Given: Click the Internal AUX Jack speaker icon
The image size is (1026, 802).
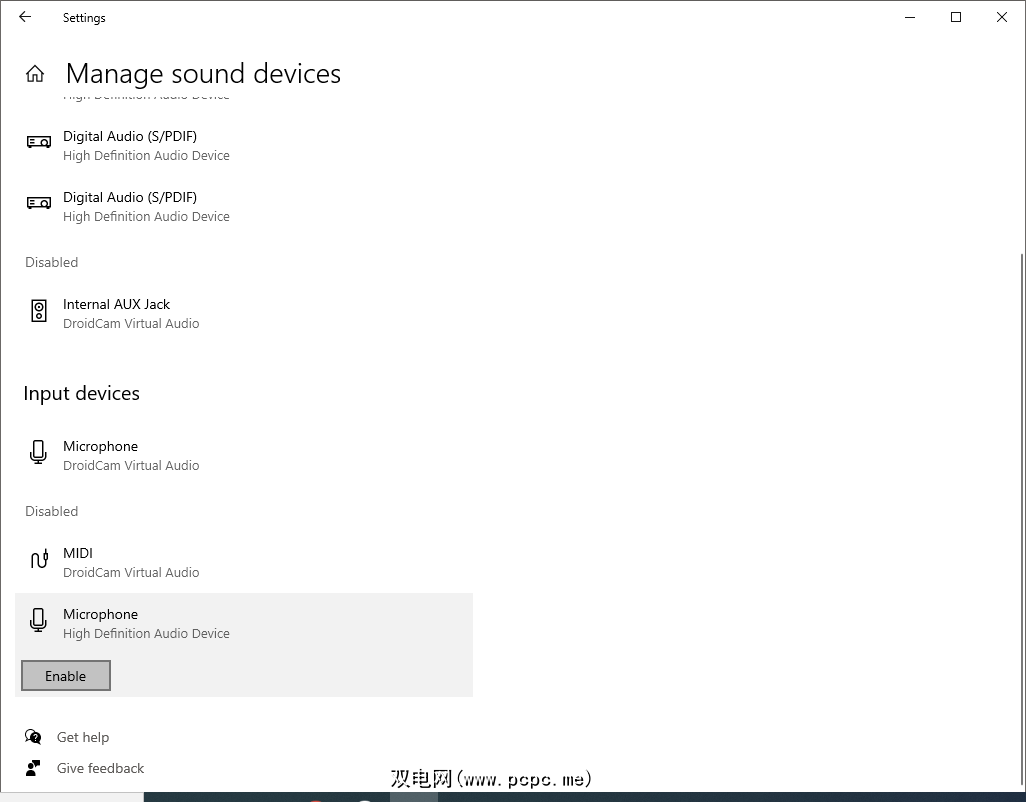Looking at the screenshot, I should pos(39,312).
